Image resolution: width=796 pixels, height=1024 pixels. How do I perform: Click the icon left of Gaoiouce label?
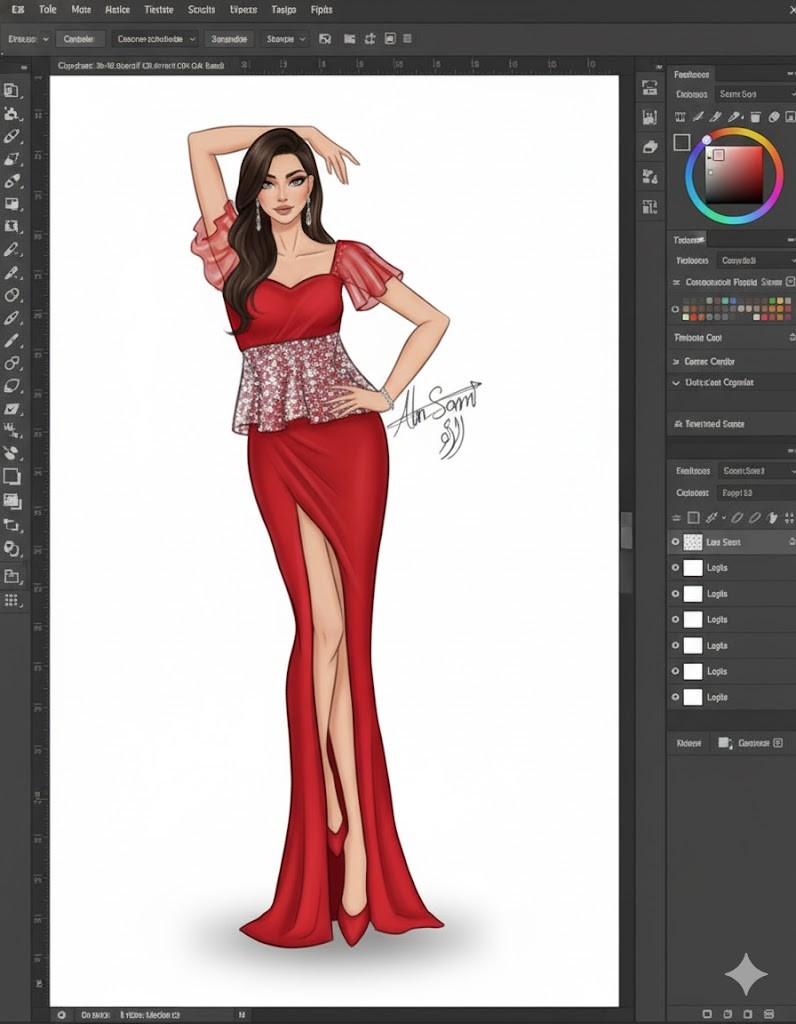tap(725, 743)
